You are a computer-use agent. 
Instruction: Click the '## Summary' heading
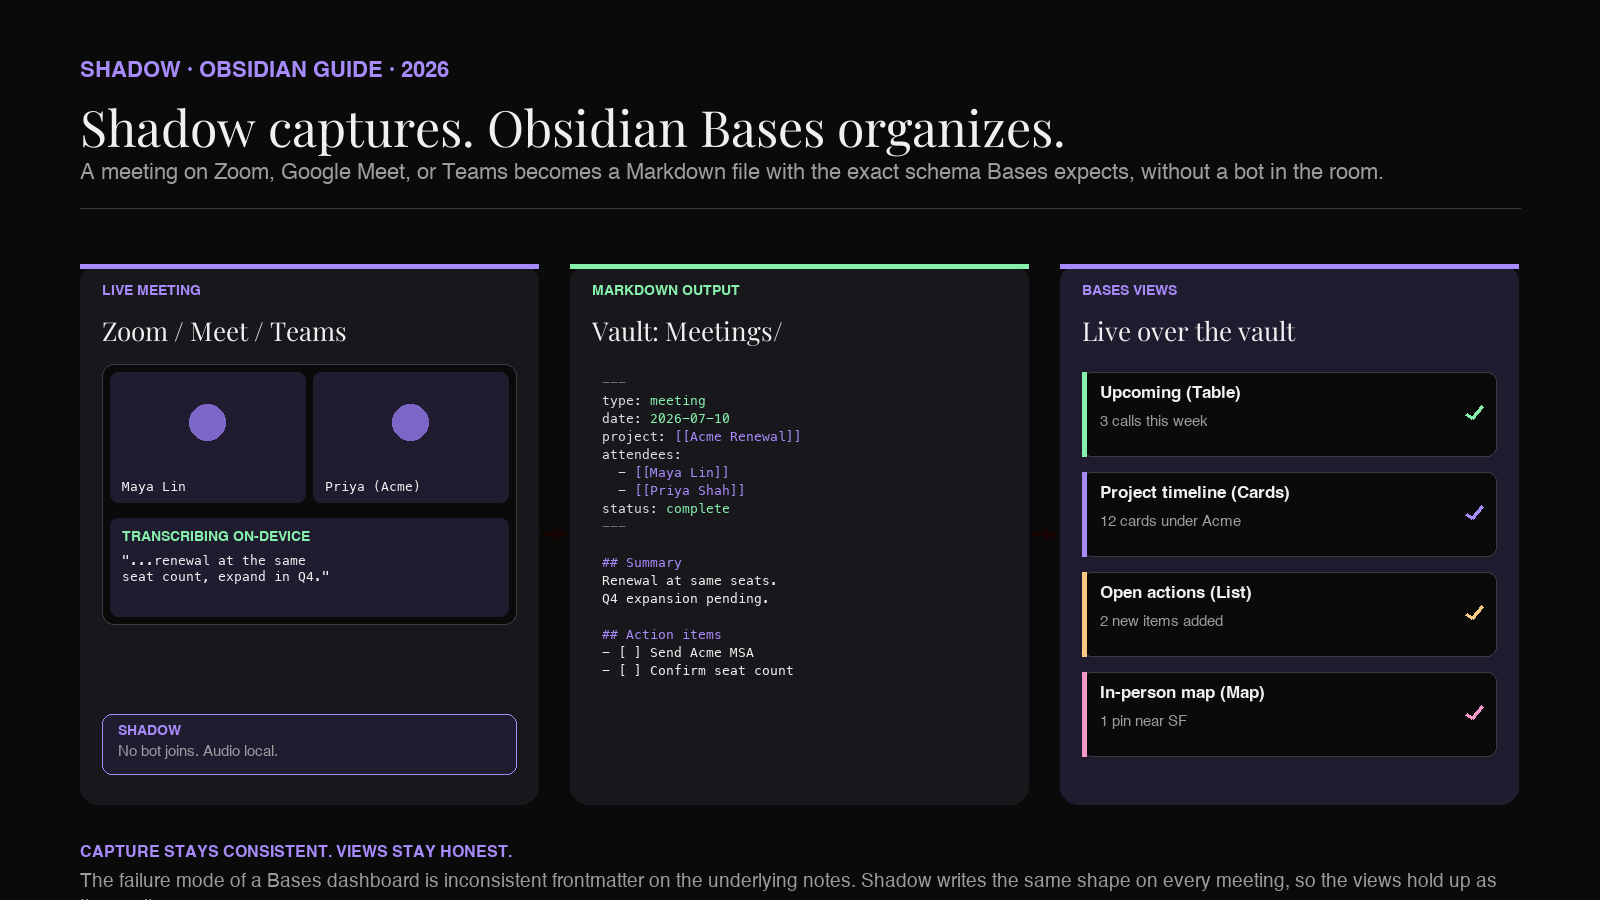pyautogui.click(x=642, y=562)
